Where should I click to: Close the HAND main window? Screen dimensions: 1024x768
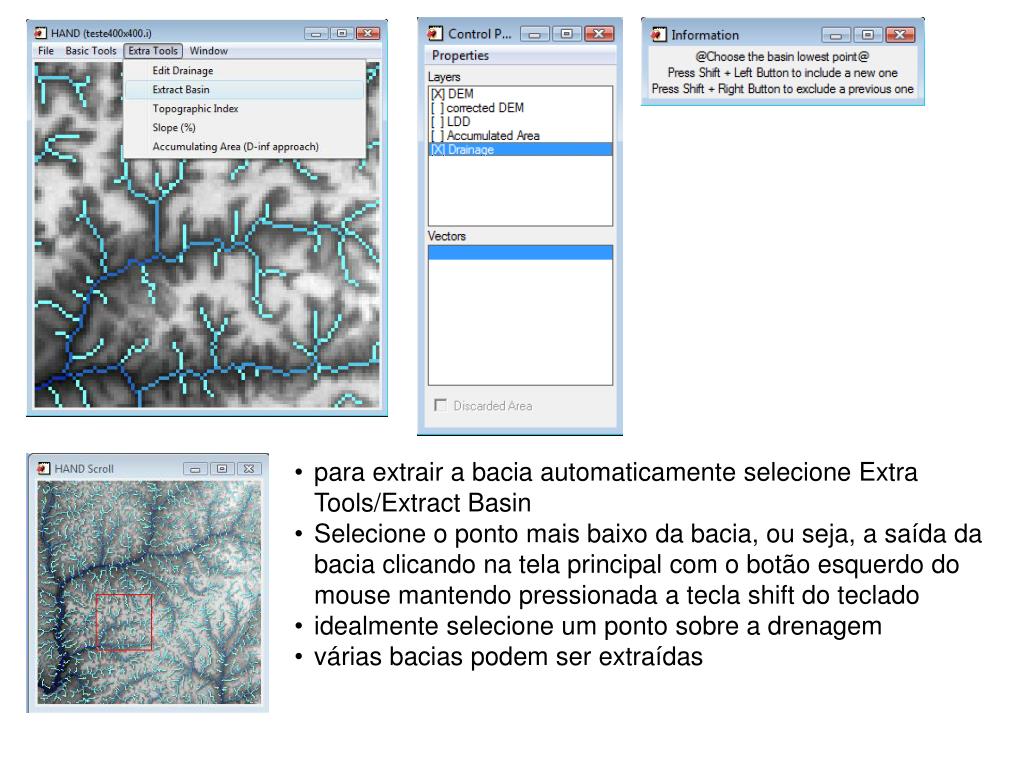click(x=368, y=33)
